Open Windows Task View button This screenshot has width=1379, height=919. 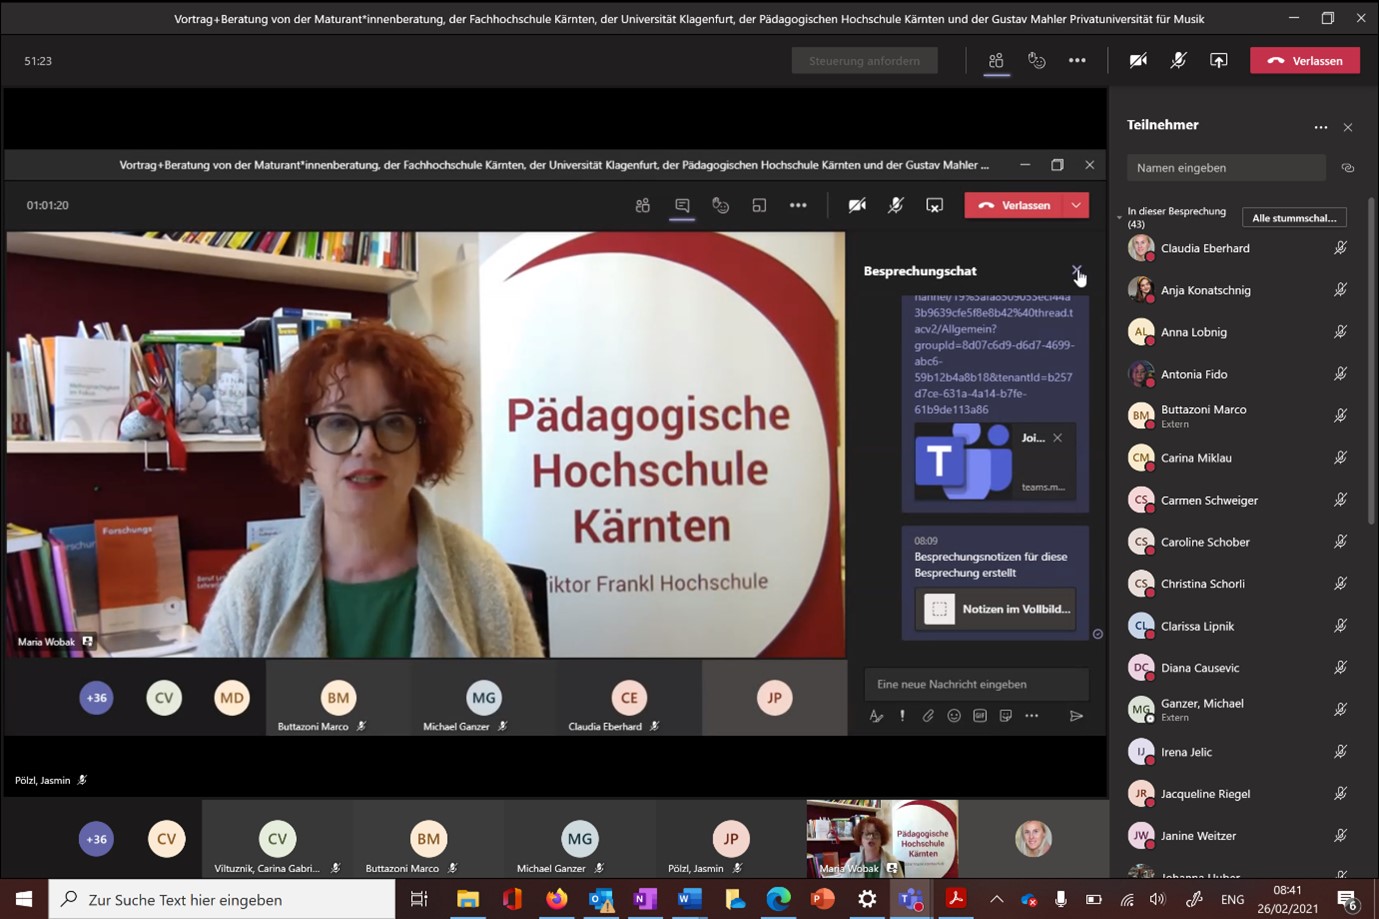(x=419, y=899)
